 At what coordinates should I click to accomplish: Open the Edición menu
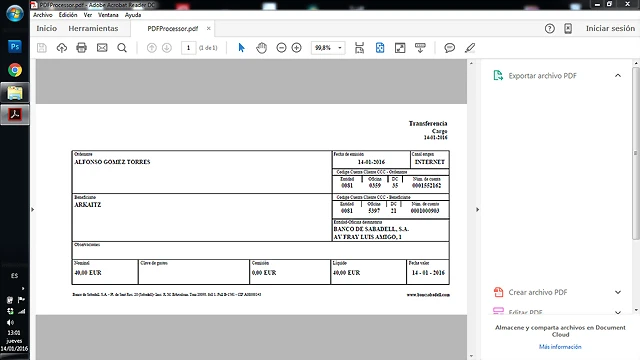click(68, 15)
